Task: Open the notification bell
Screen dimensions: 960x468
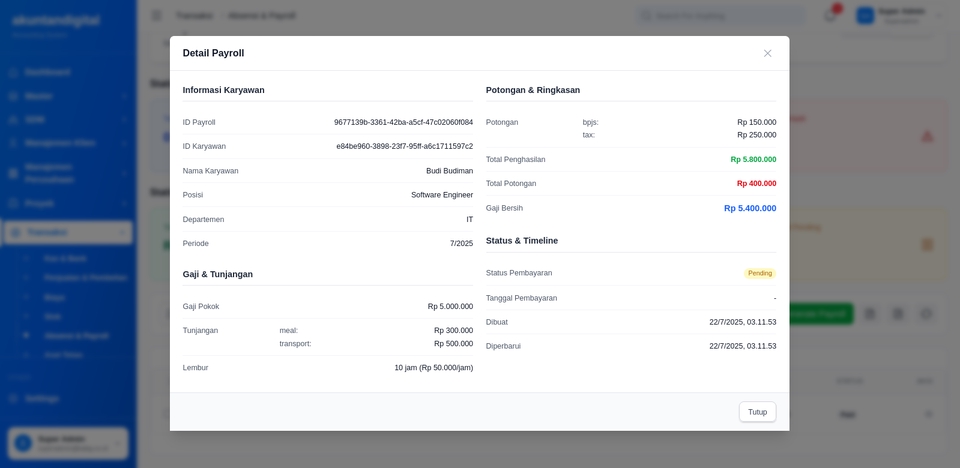Action: [829, 15]
